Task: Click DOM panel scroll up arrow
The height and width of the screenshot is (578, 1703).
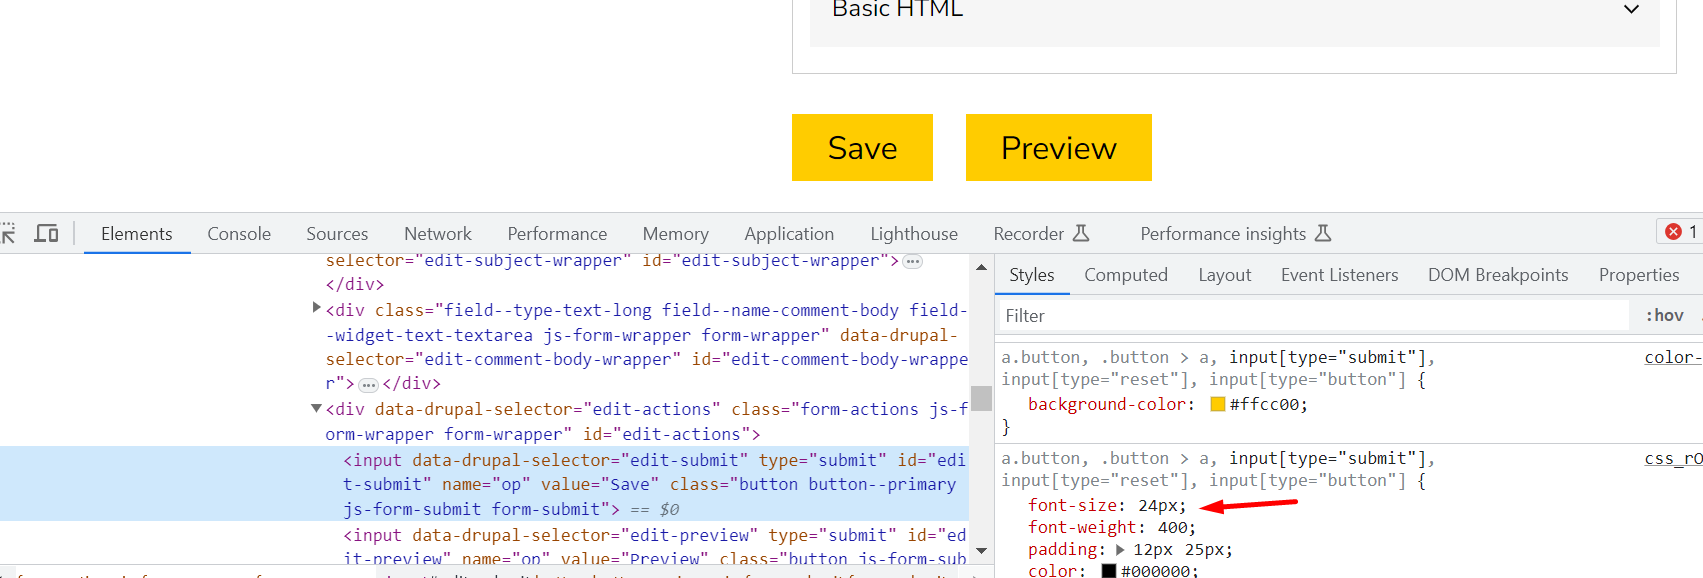Action: tap(981, 267)
